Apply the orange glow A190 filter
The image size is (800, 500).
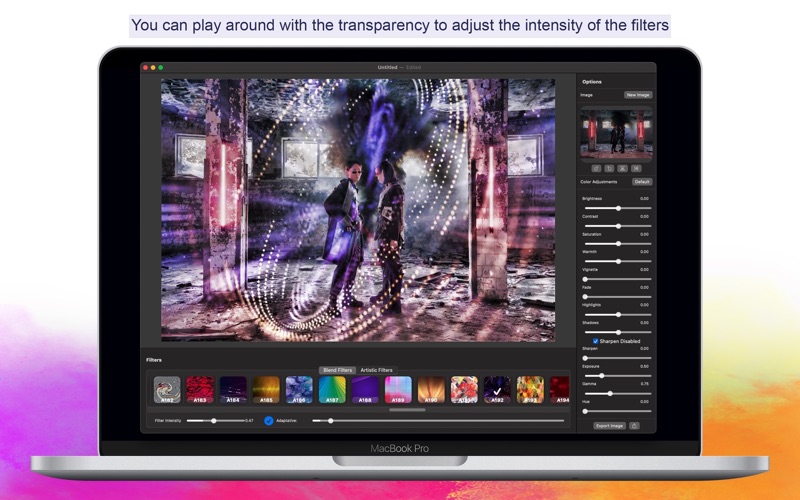coord(431,390)
